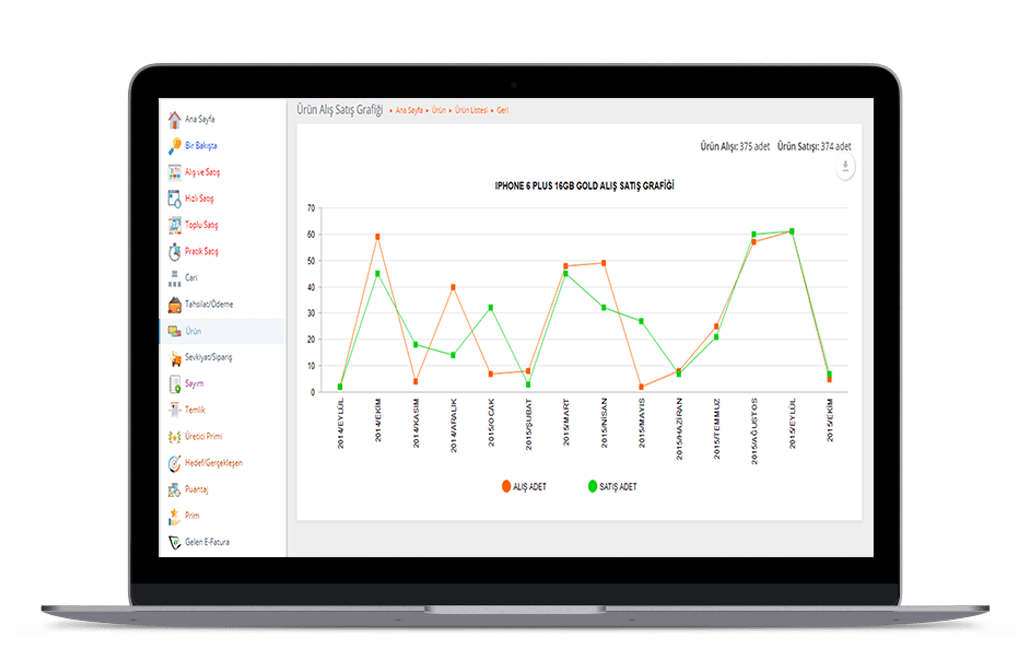Select the Ürün menu item

tap(194, 331)
